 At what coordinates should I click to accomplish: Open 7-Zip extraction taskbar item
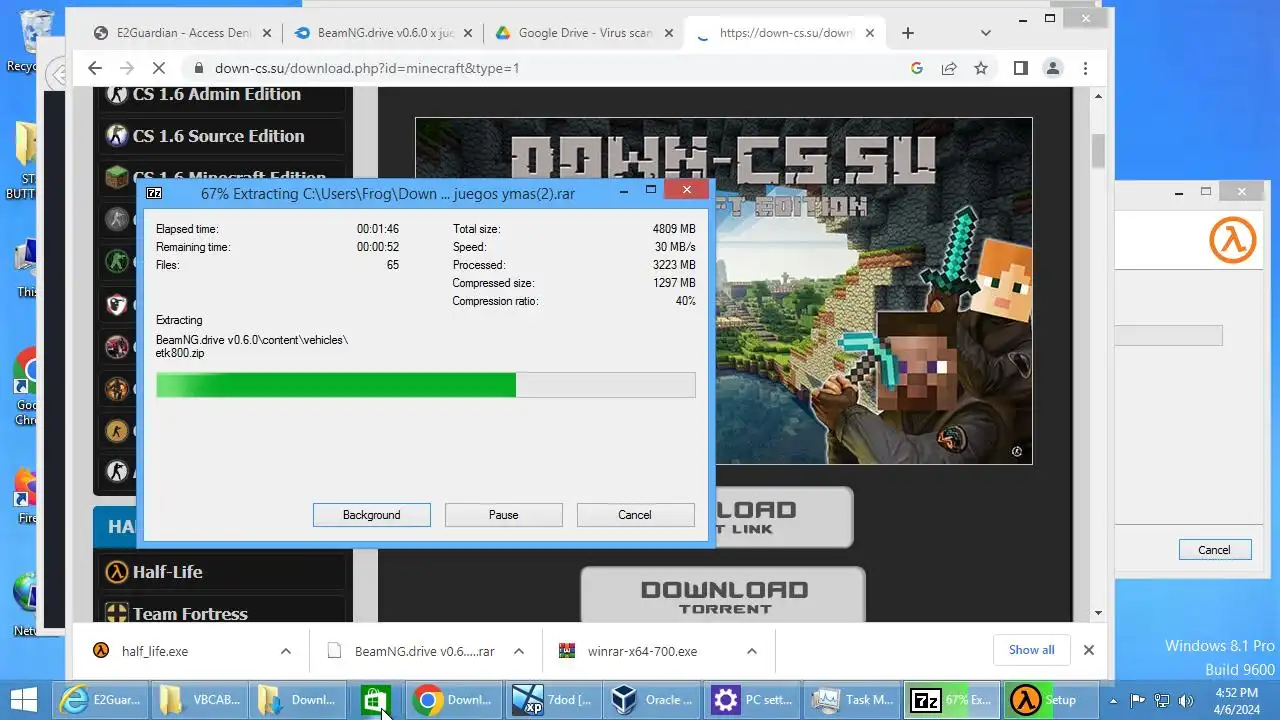[951, 700]
